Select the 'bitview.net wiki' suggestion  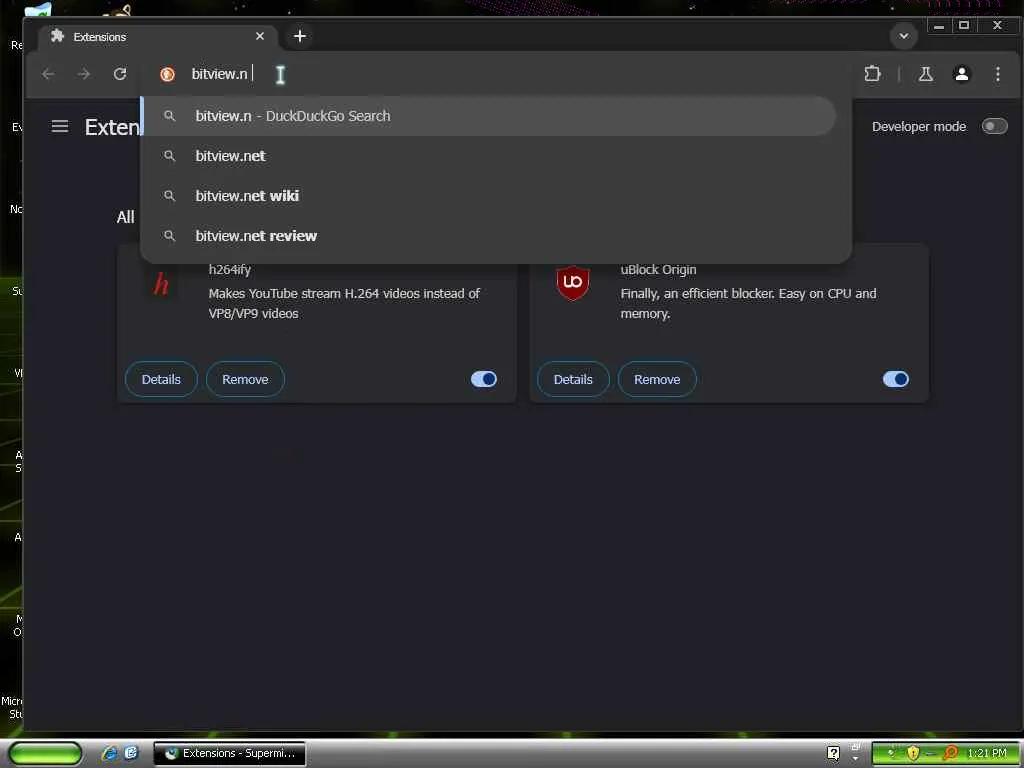[x=488, y=196]
